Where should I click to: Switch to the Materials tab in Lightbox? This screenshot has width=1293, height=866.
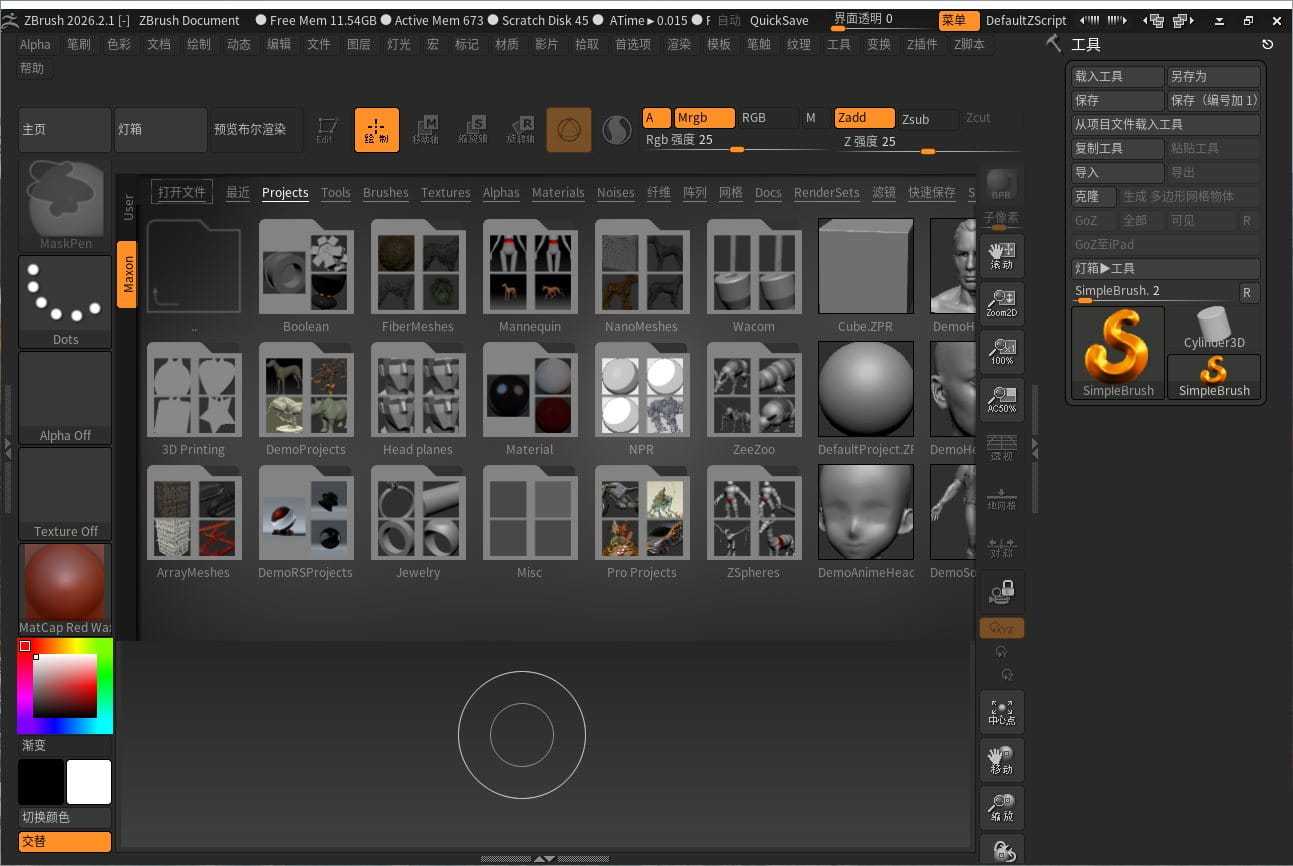click(558, 193)
